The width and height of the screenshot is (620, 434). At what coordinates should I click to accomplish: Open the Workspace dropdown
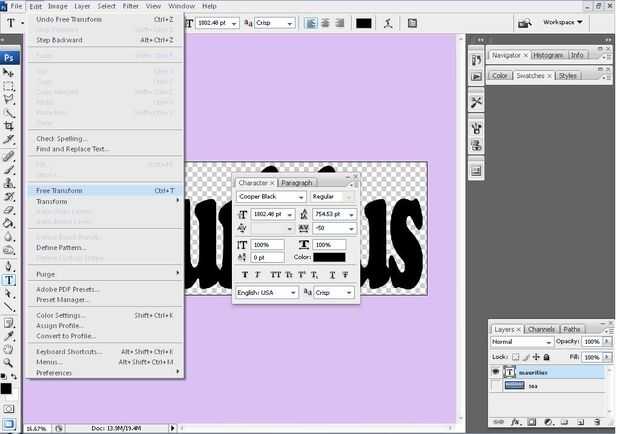[x=563, y=23]
